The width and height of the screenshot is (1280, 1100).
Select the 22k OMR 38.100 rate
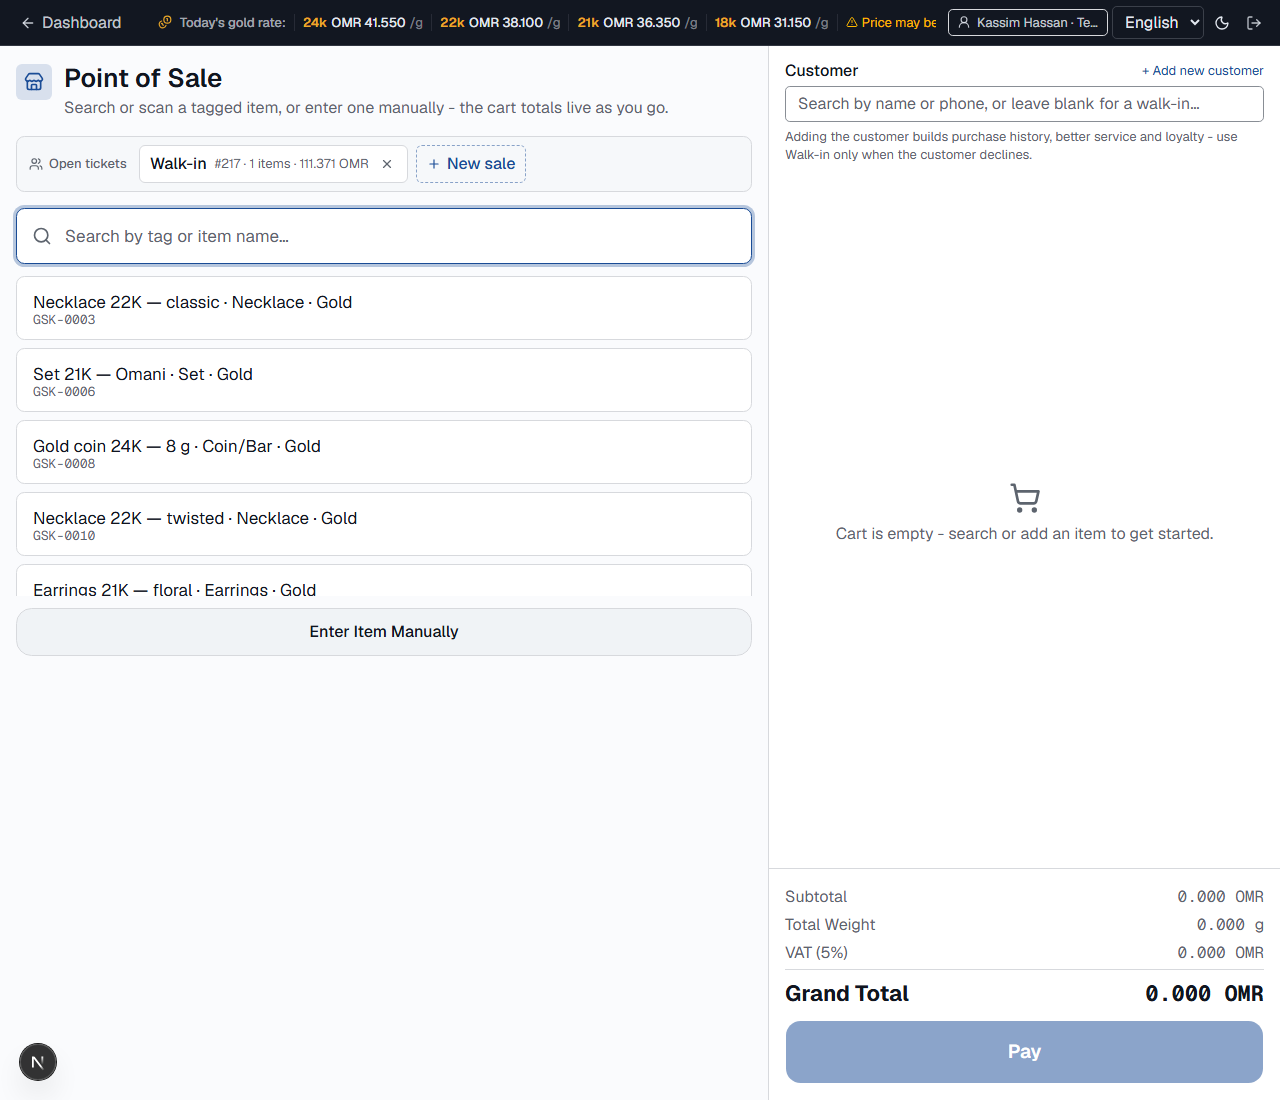click(500, 22)
